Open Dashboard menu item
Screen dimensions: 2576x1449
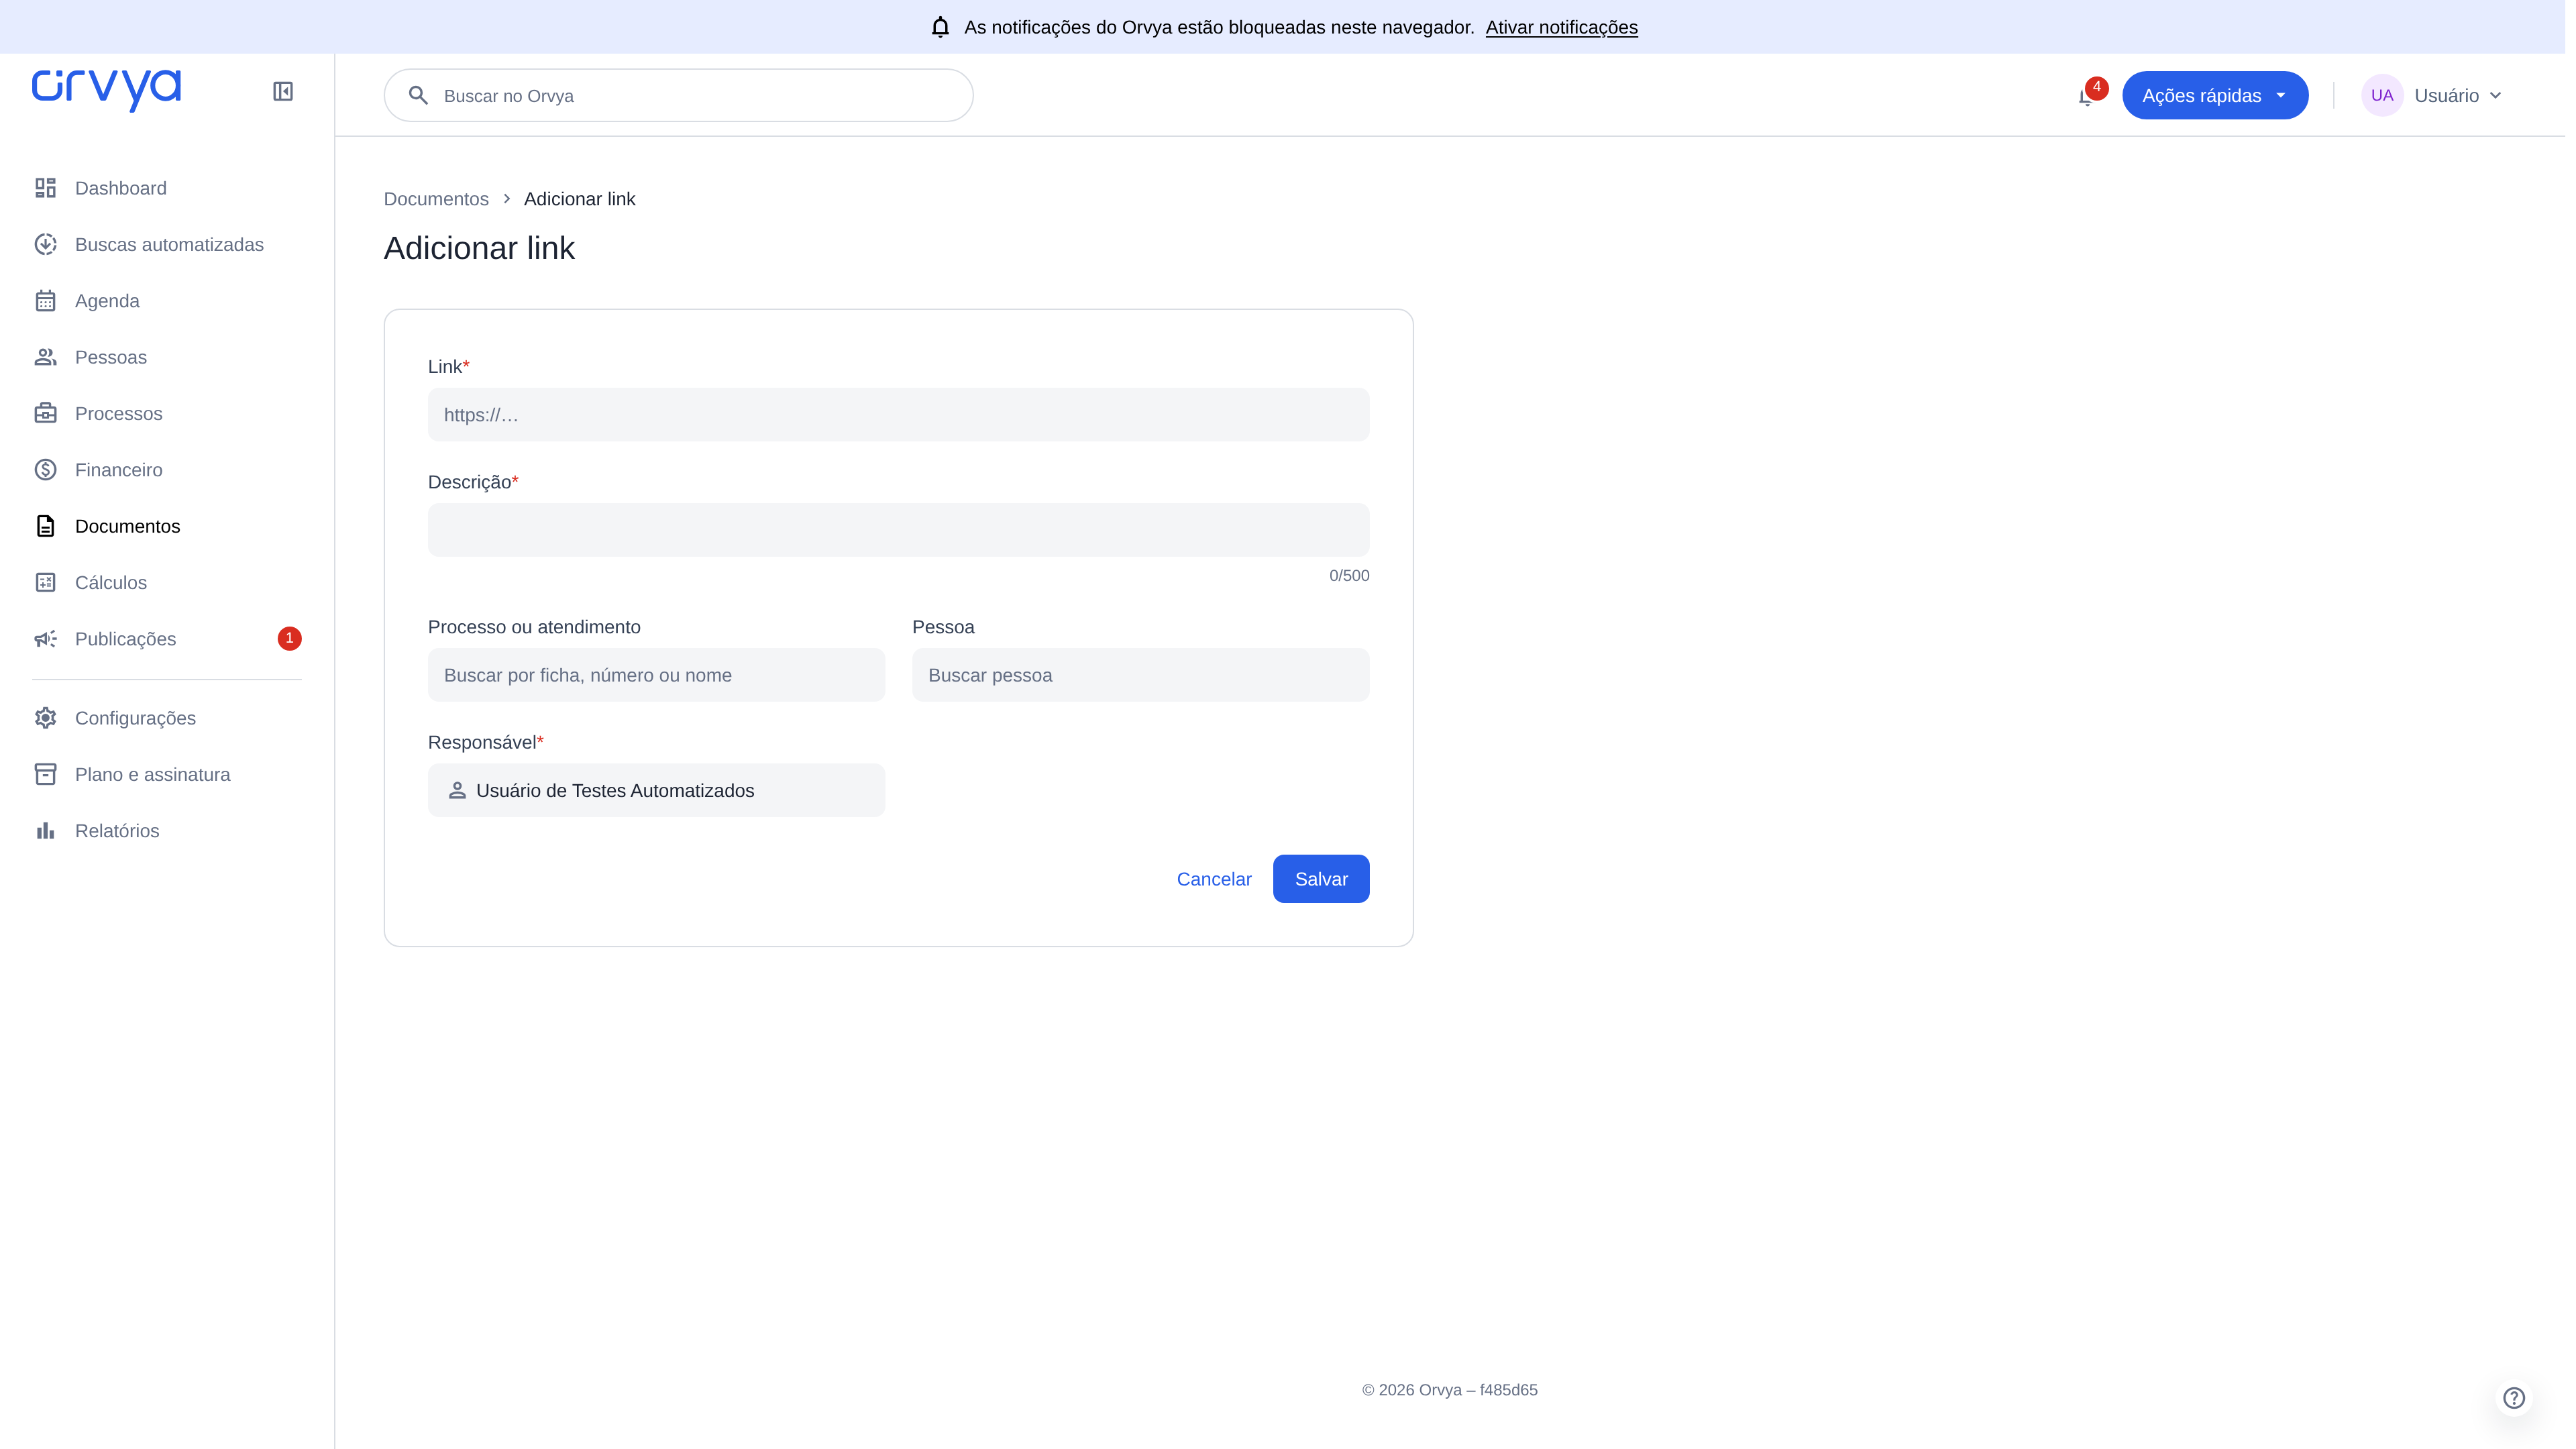coord(167,188)
